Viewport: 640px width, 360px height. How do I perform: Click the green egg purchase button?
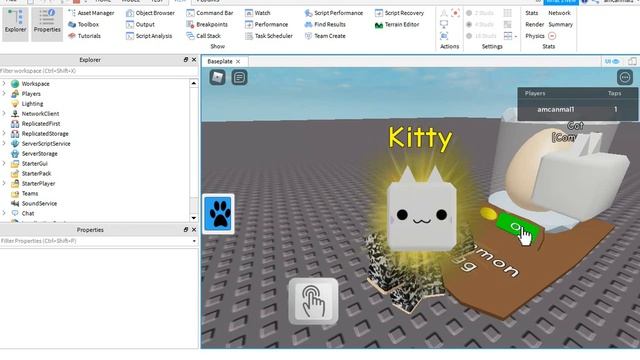(518, 229)
